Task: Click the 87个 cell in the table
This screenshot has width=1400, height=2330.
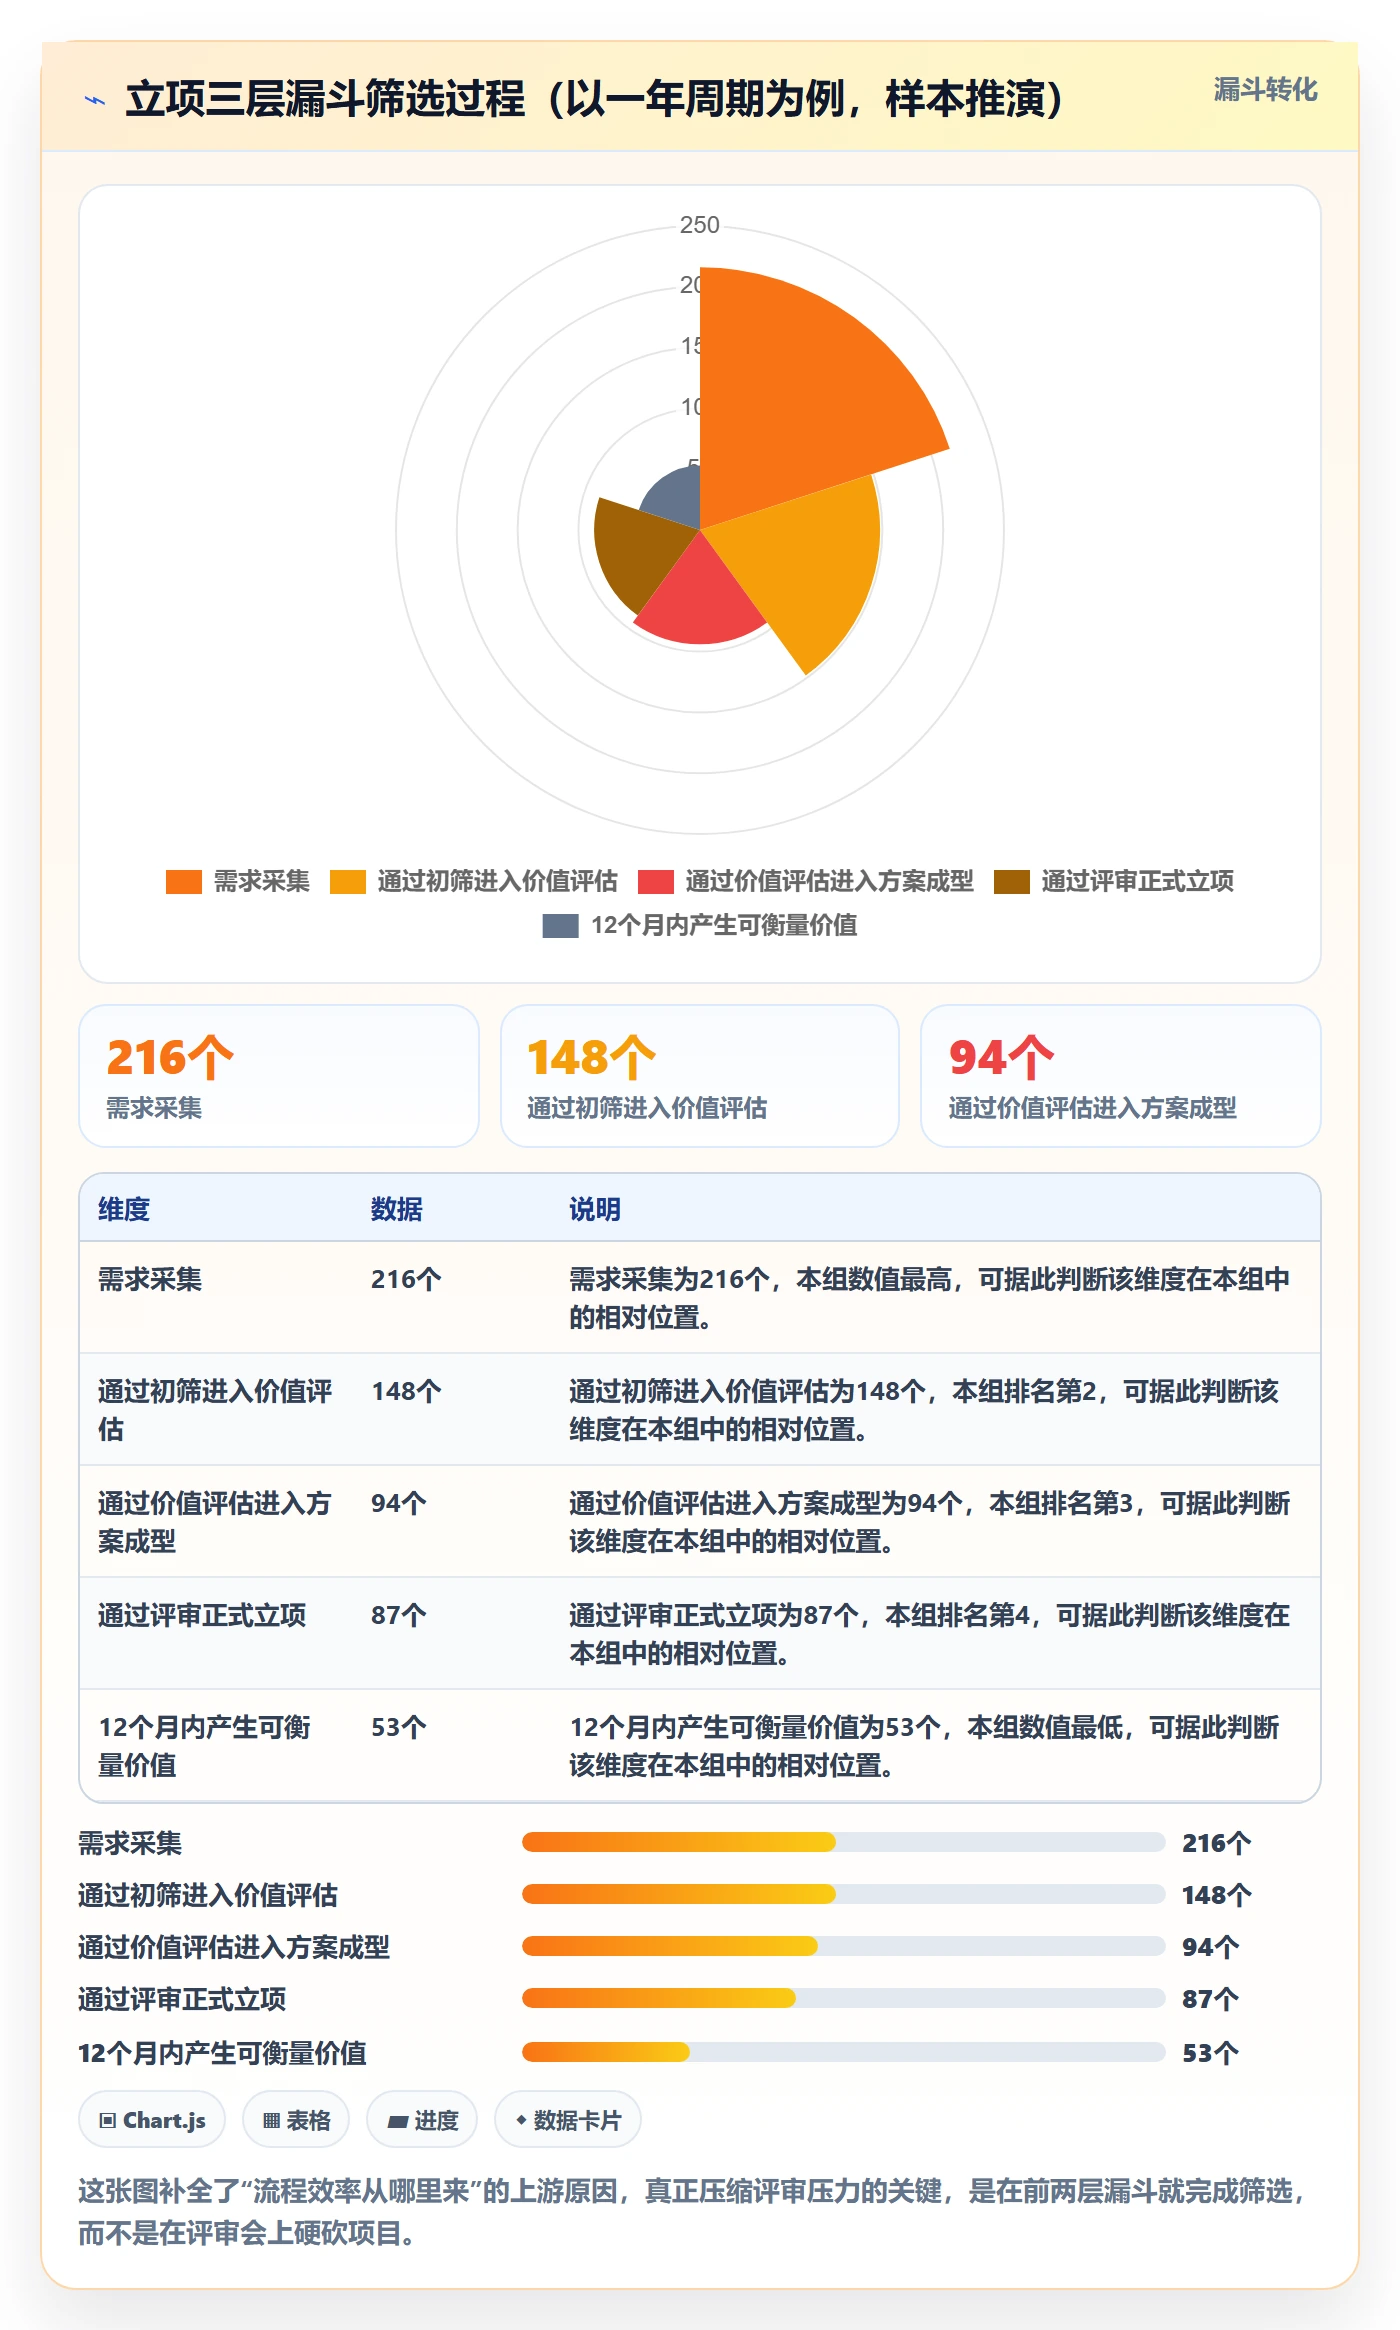Action: pos(399,1615)
